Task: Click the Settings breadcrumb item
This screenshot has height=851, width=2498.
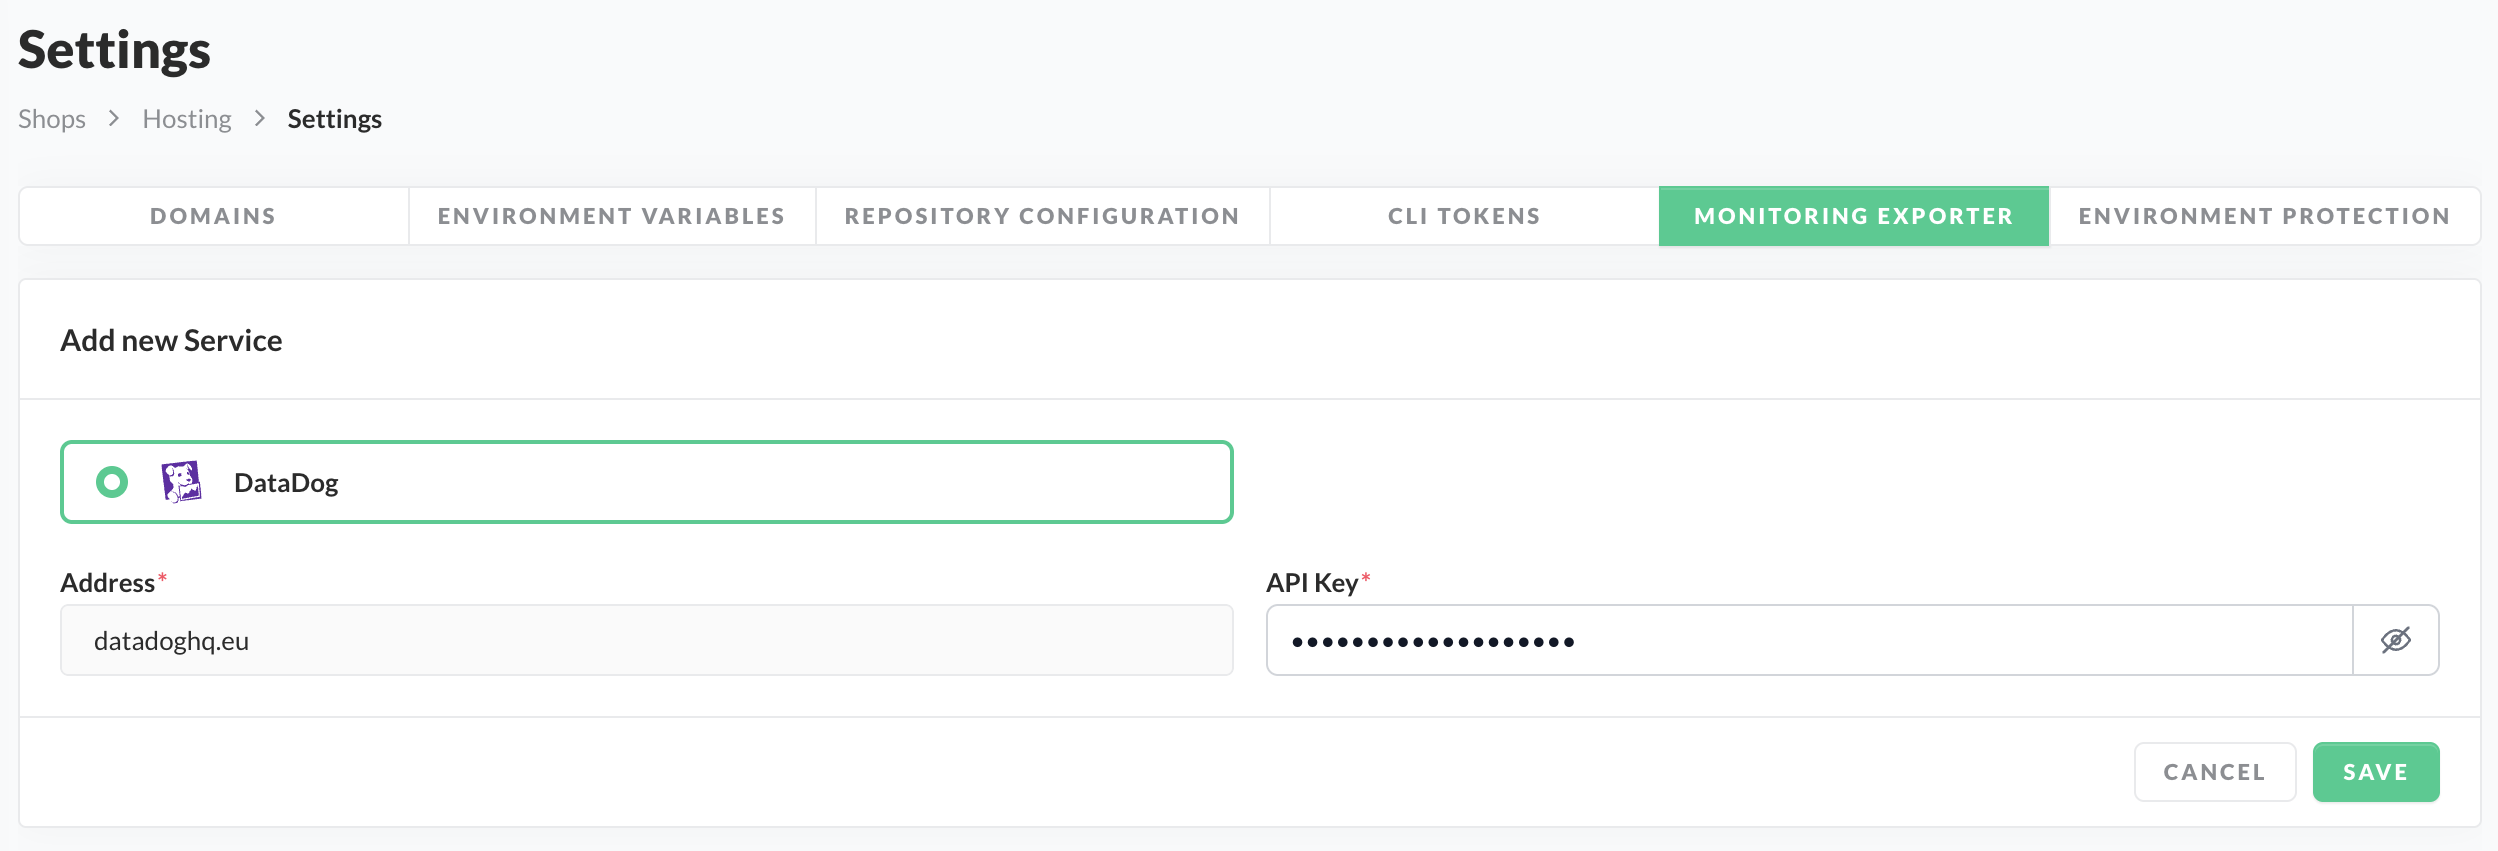Action: click(334, 119)
